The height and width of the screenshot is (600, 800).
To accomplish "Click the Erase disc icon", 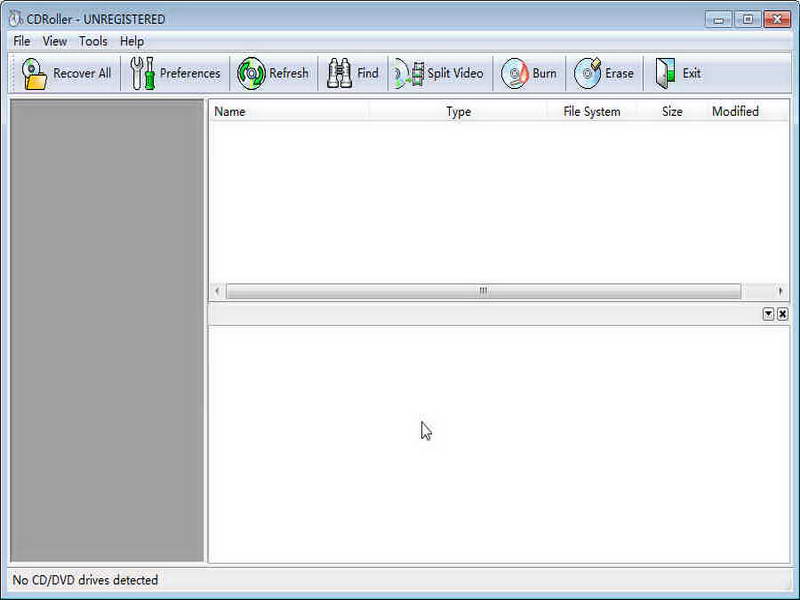I will pyautogui.click(x=587, y=73).
